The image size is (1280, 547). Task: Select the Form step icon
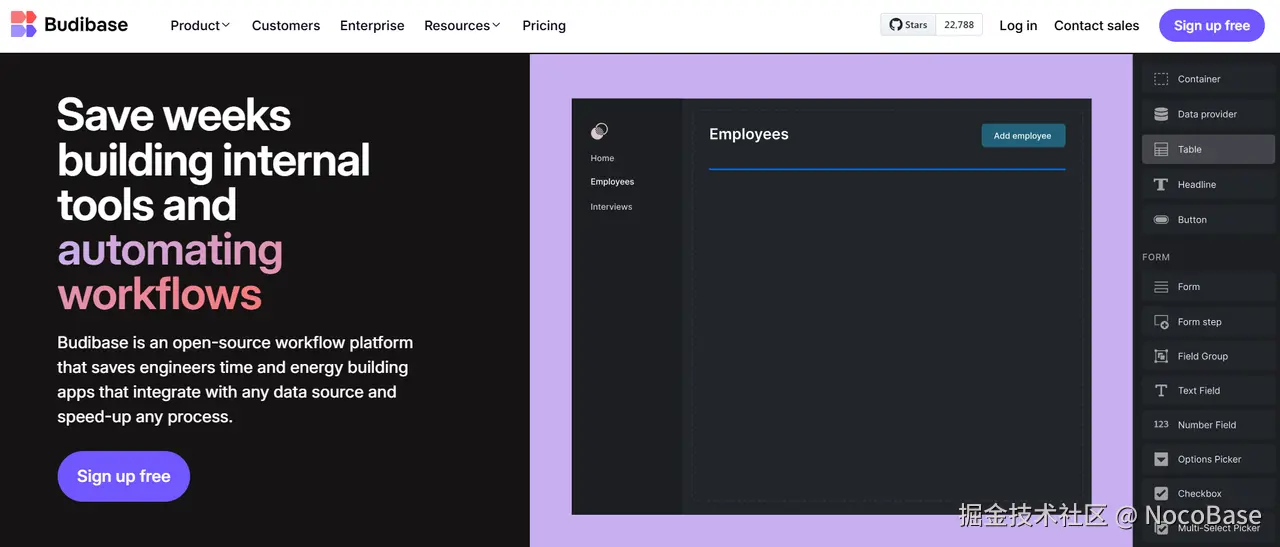[x=1161, y=322]
